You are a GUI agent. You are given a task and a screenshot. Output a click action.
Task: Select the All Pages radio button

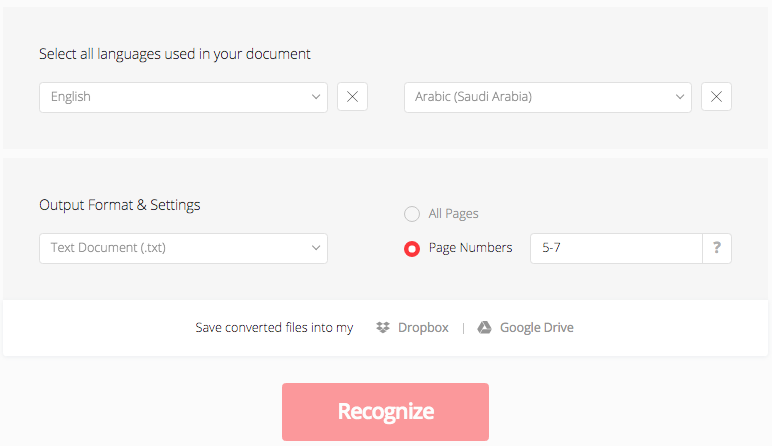tap(411, 214)
